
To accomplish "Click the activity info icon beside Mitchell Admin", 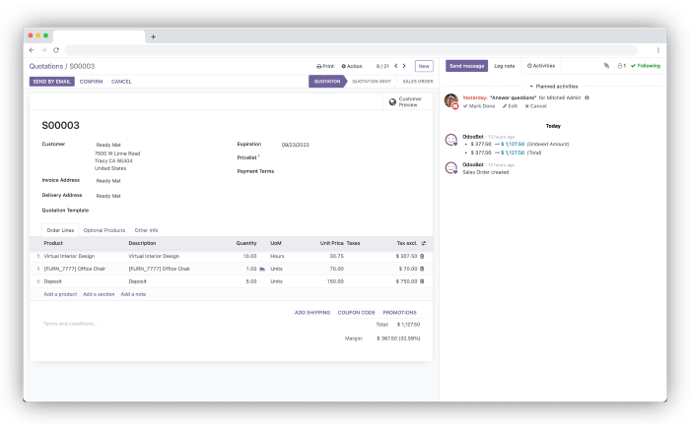I will 587,98.
